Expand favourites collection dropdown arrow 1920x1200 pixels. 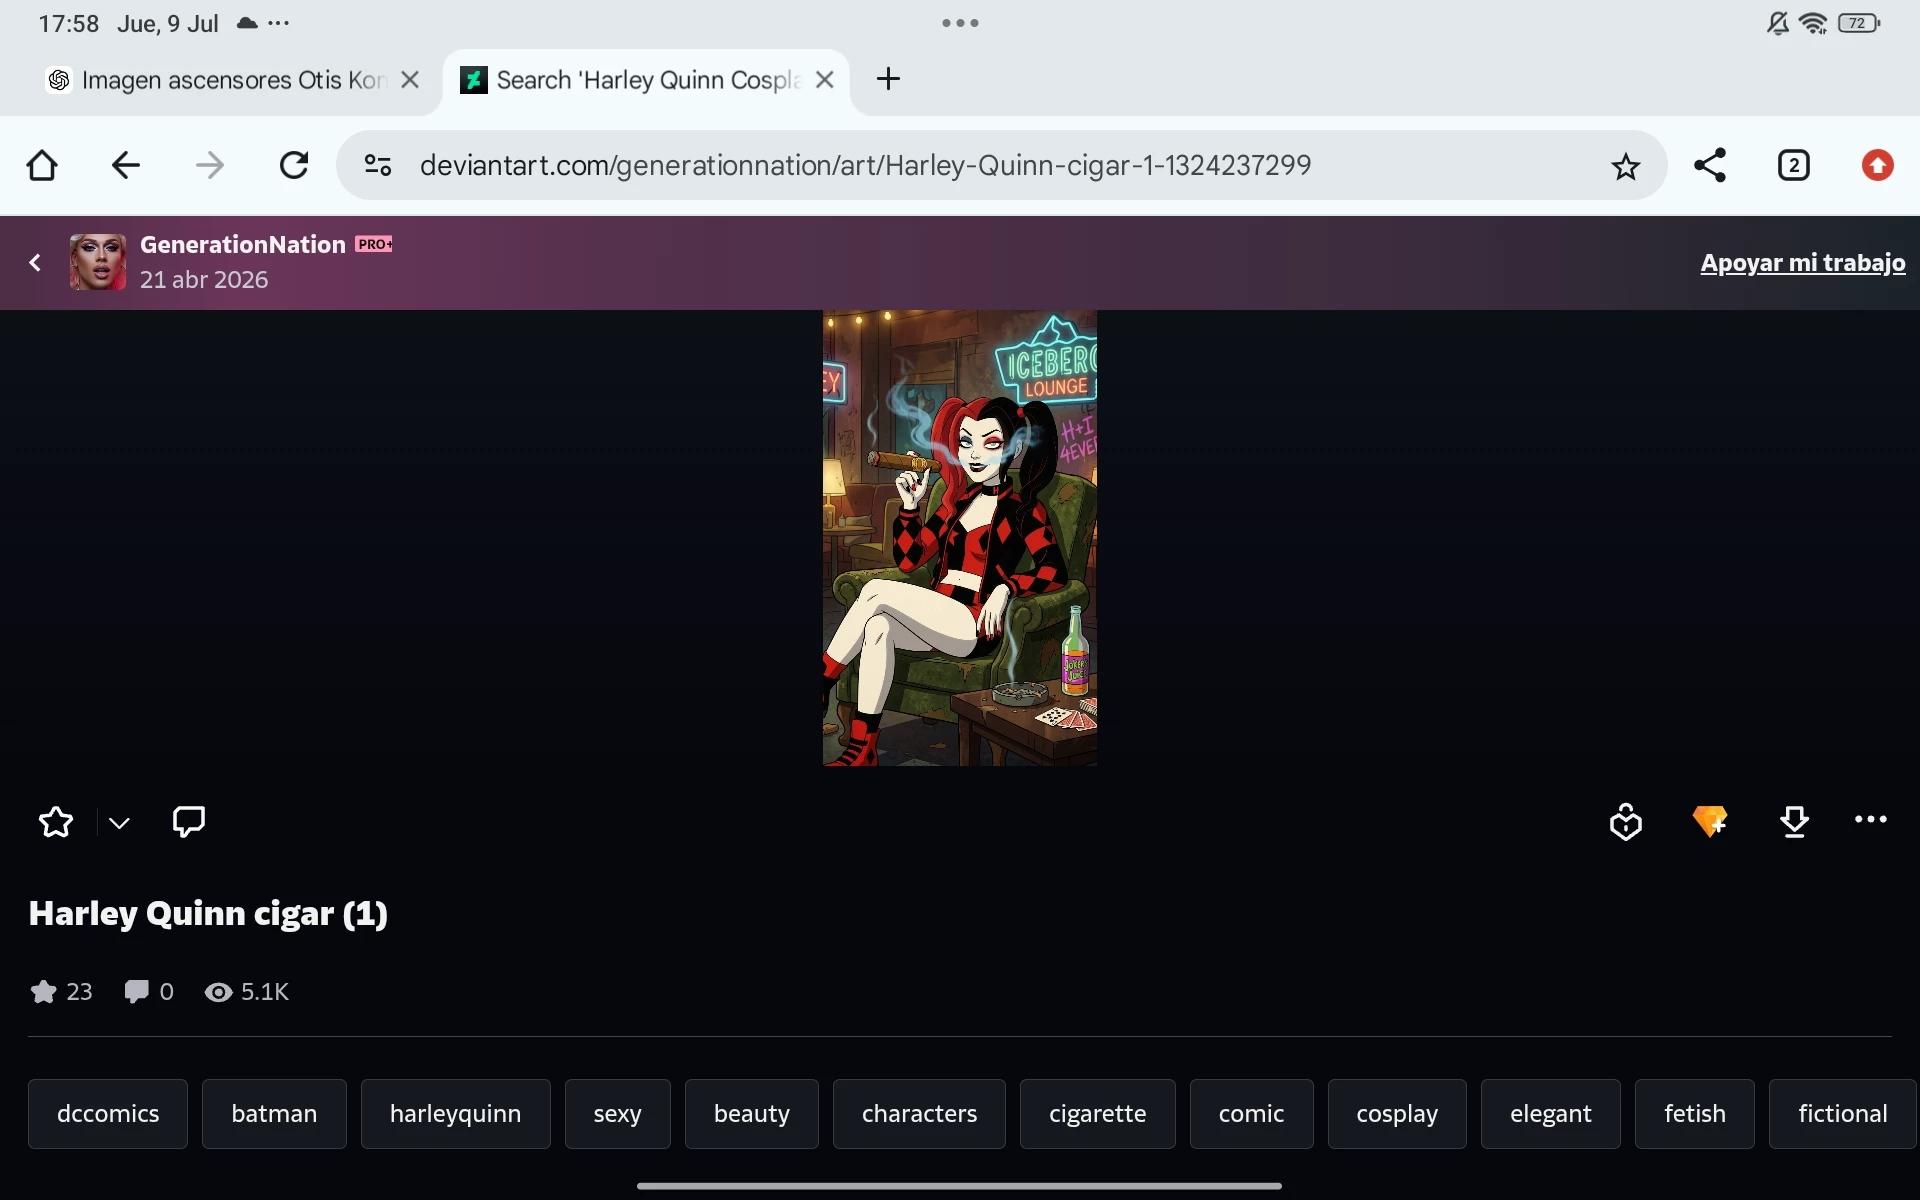pyautogui.click(x=119, y=823)
